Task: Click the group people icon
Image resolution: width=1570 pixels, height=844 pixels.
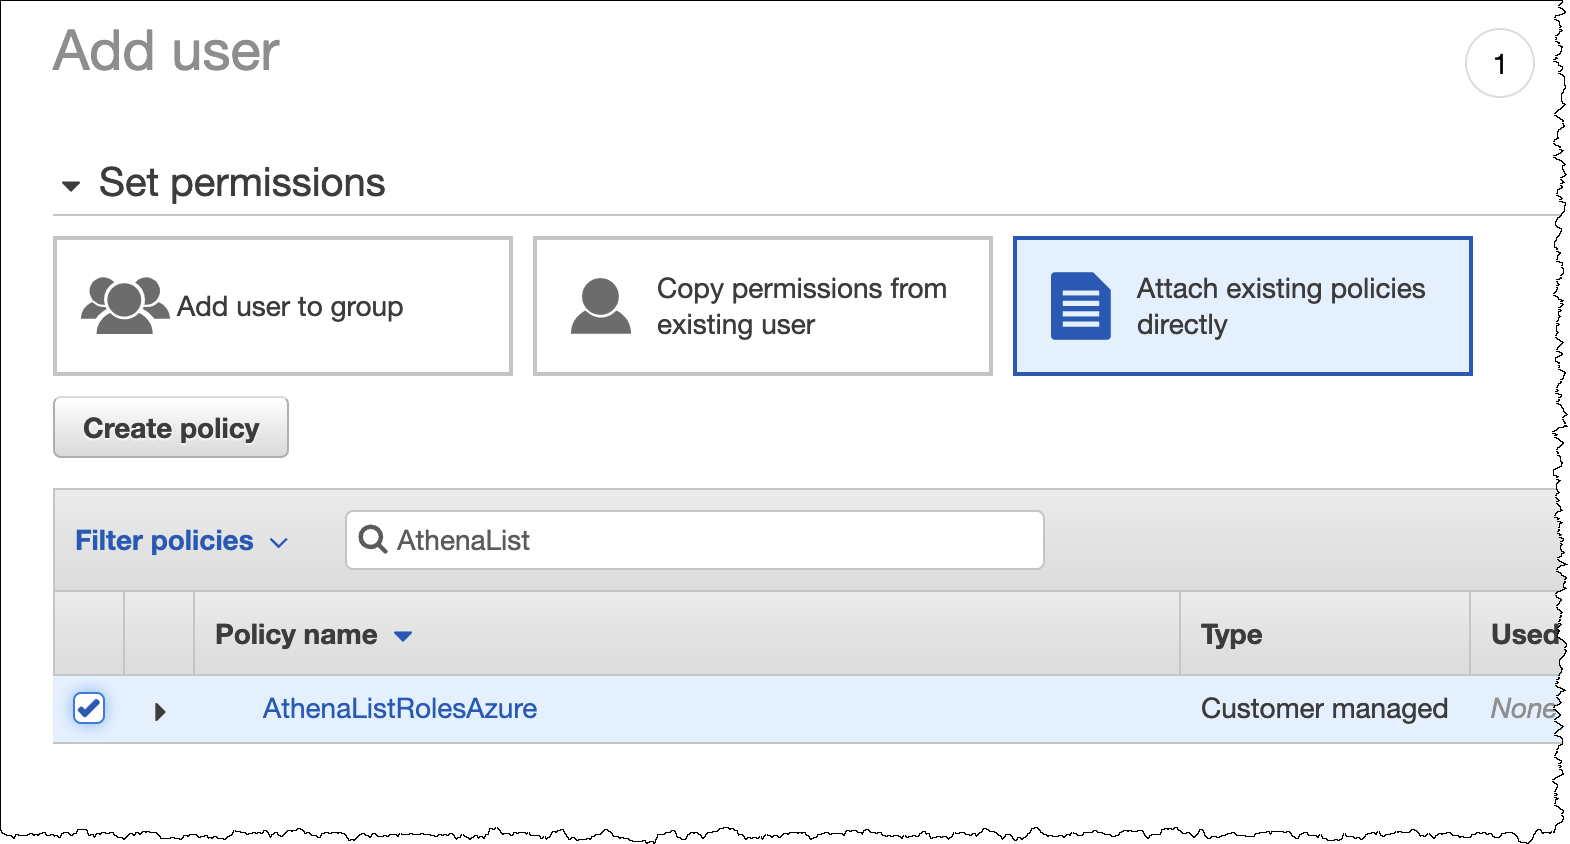Action: (125, 305)
